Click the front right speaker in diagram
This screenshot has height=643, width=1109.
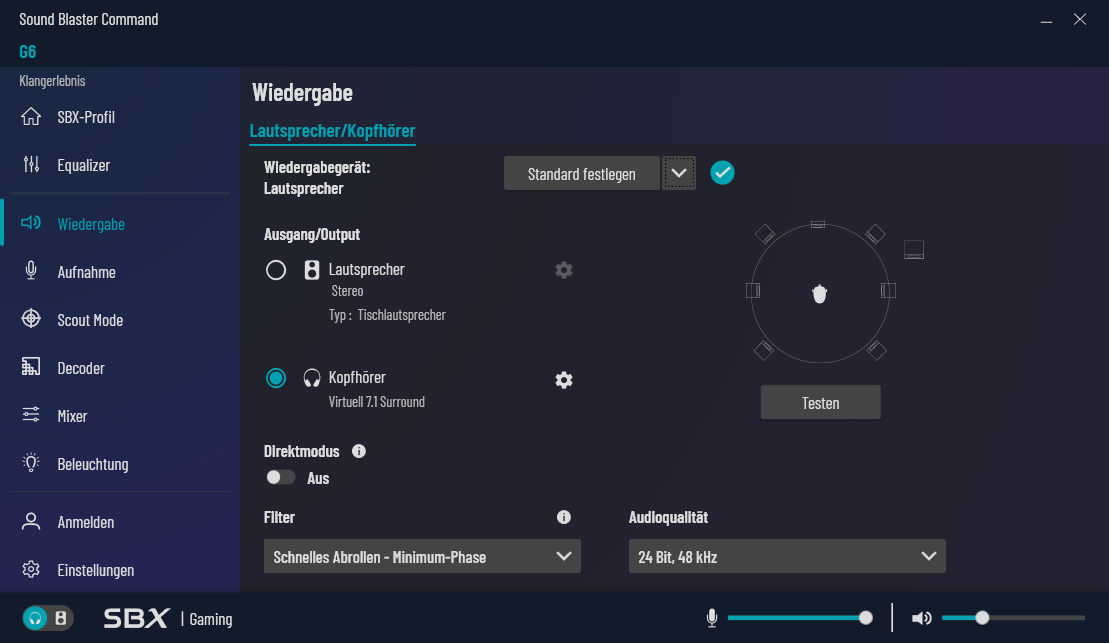(876, 233)
